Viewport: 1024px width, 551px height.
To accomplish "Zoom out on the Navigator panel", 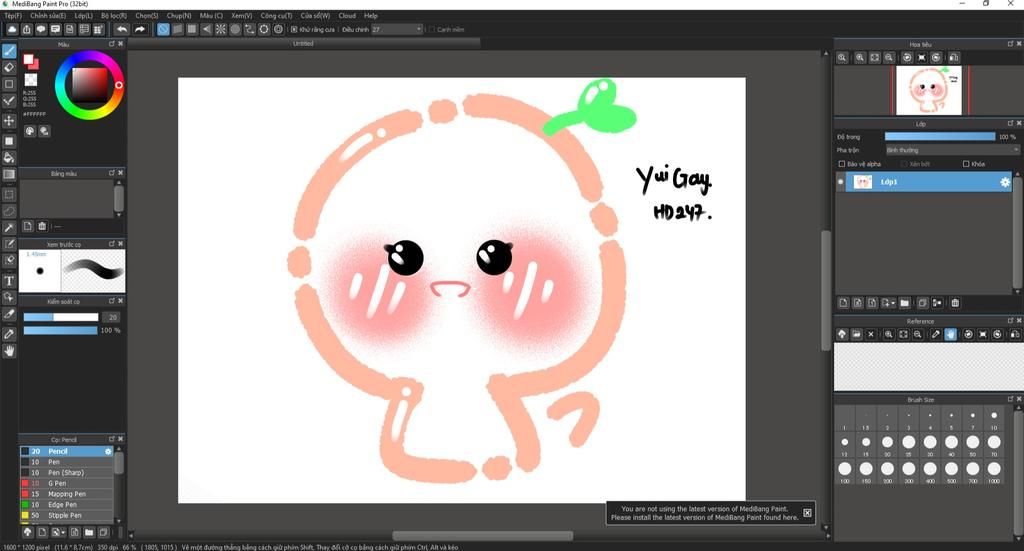I will (889, 57).
